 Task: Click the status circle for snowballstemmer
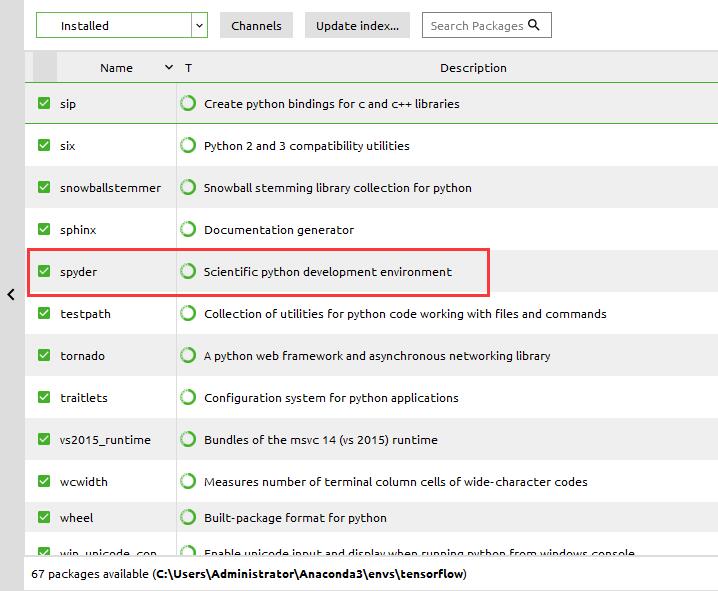(187, 187)
